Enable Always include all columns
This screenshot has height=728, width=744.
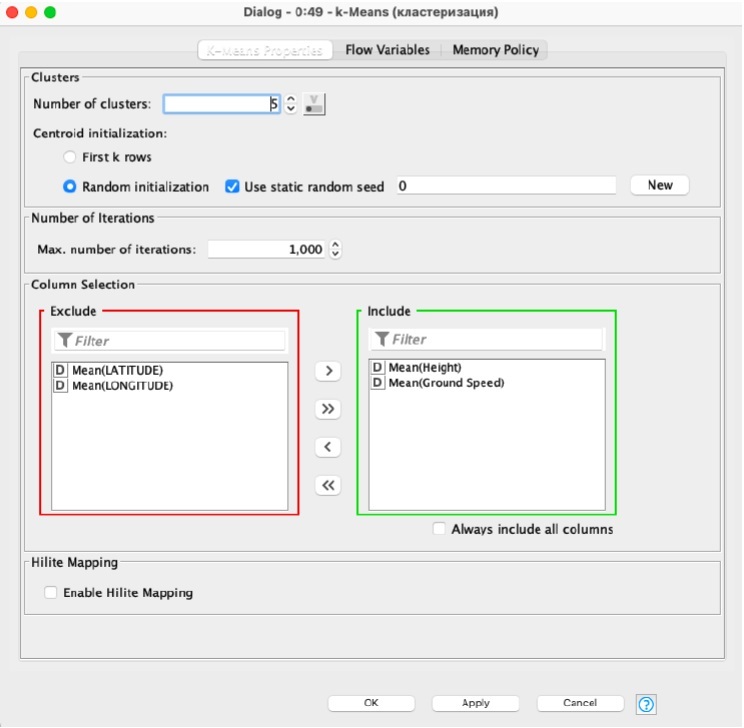click(439, 529)
